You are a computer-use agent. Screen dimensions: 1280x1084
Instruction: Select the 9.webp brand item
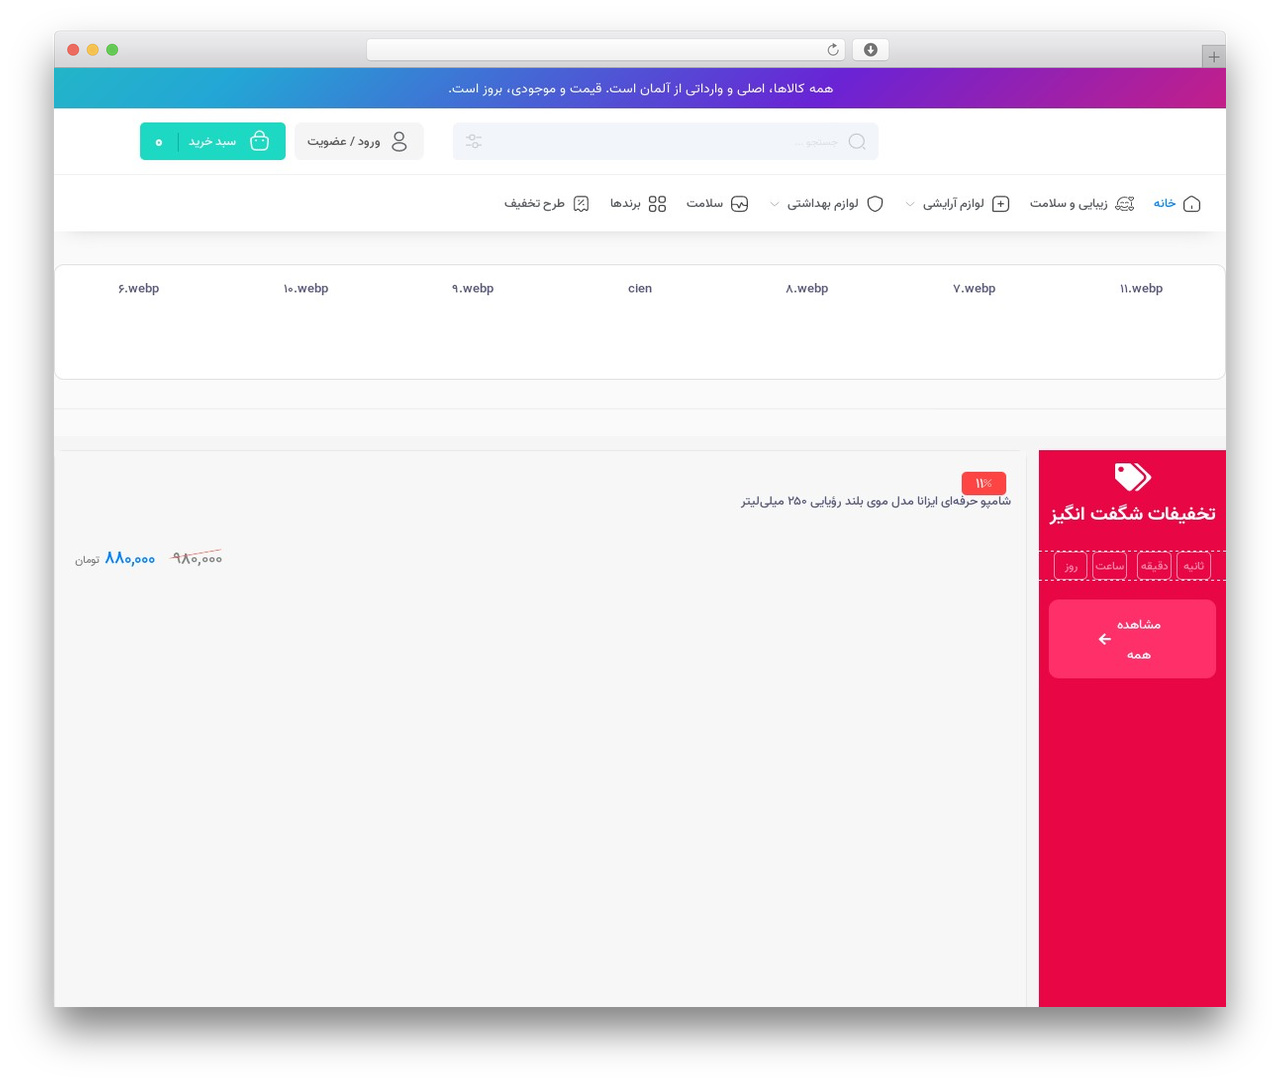(473, 289)
